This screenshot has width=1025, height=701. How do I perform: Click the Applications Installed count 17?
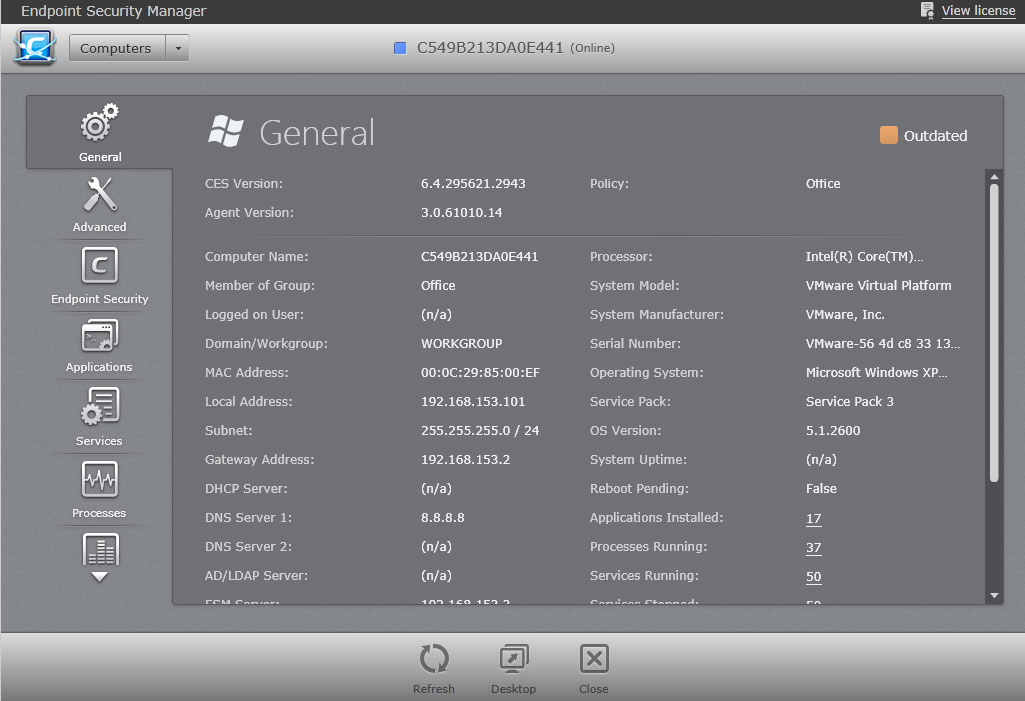[813, 519]
